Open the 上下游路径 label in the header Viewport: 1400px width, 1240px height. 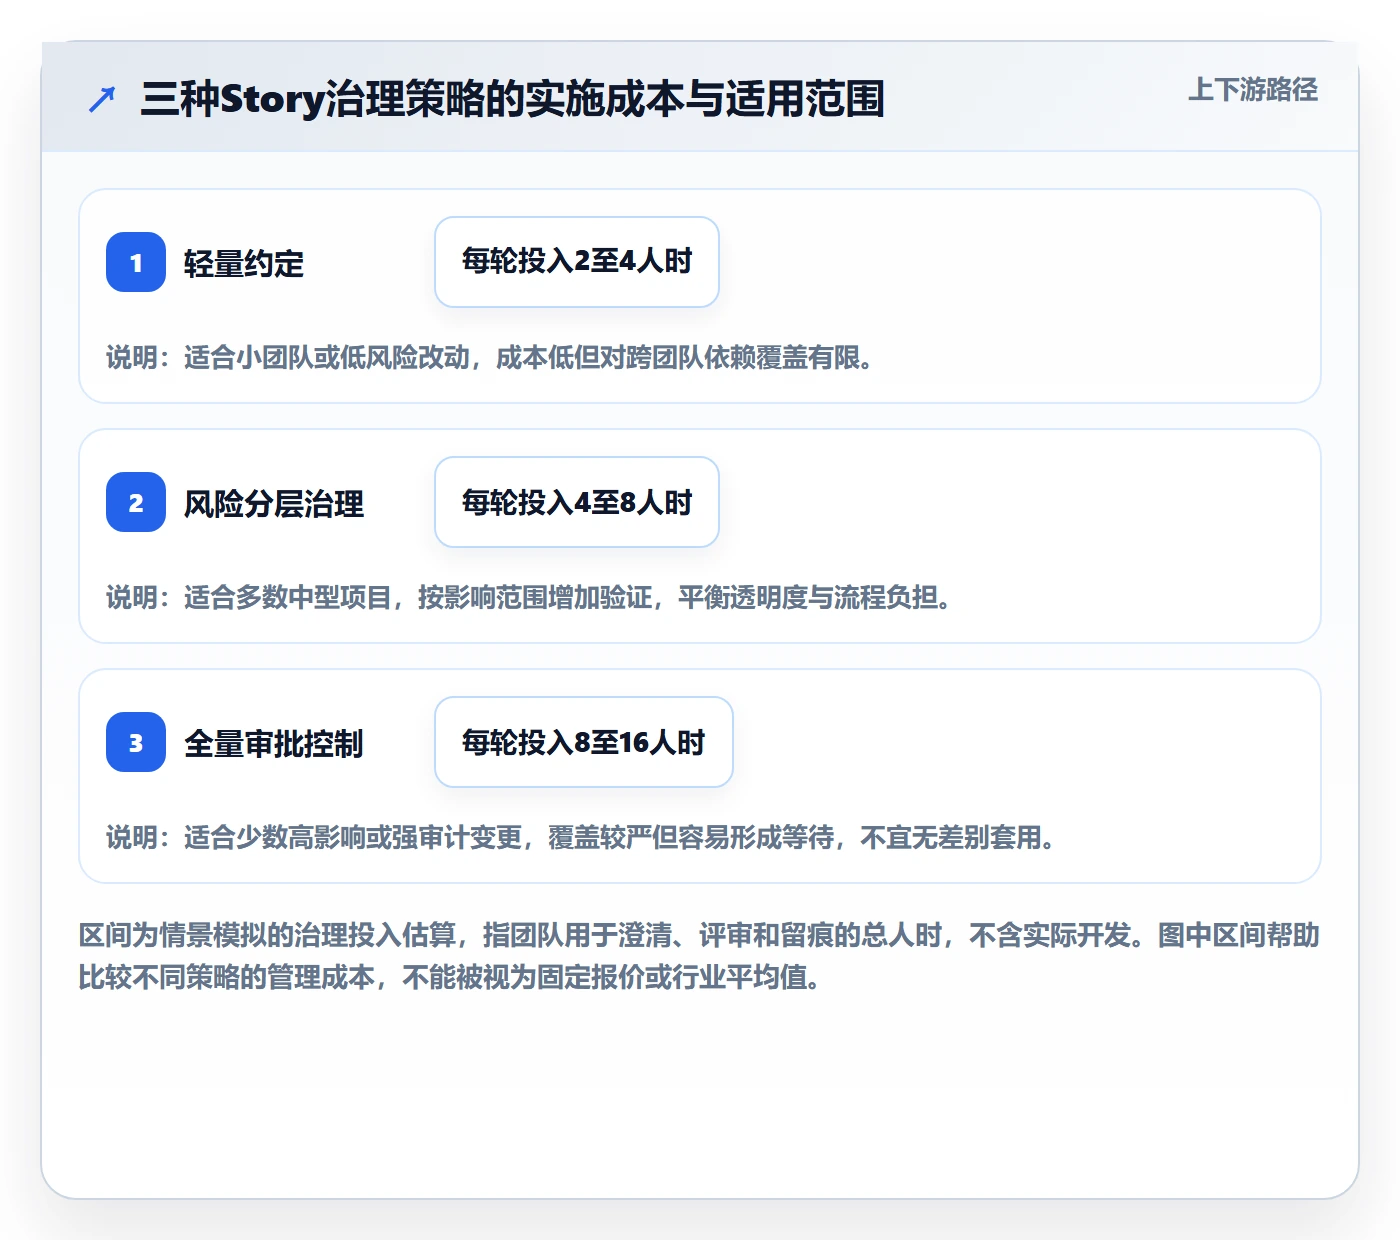pos(1253,90)
